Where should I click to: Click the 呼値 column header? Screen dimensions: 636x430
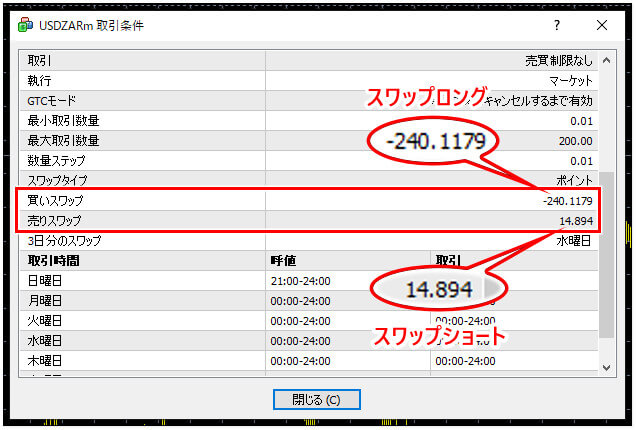click(283, 260)
